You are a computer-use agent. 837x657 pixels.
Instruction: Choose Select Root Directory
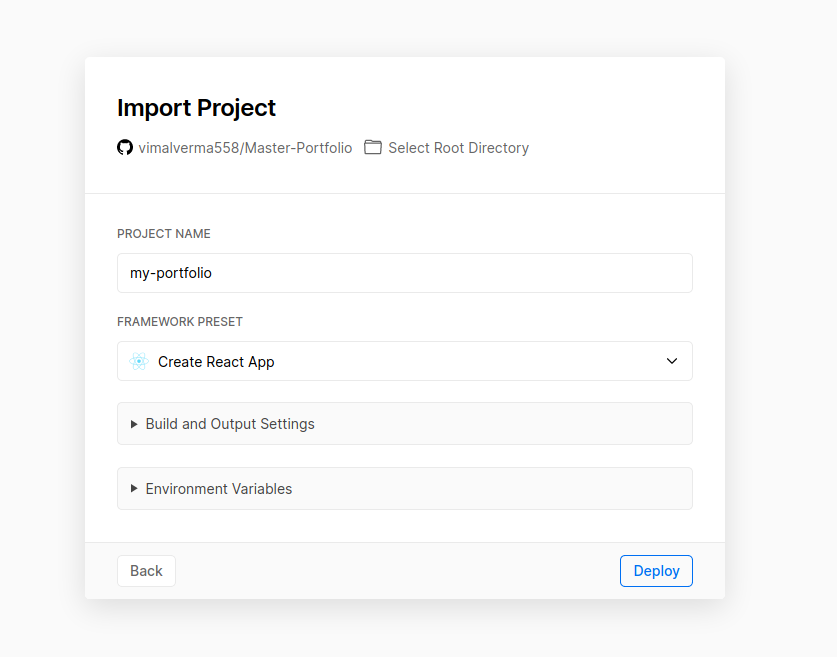(458, 148)
